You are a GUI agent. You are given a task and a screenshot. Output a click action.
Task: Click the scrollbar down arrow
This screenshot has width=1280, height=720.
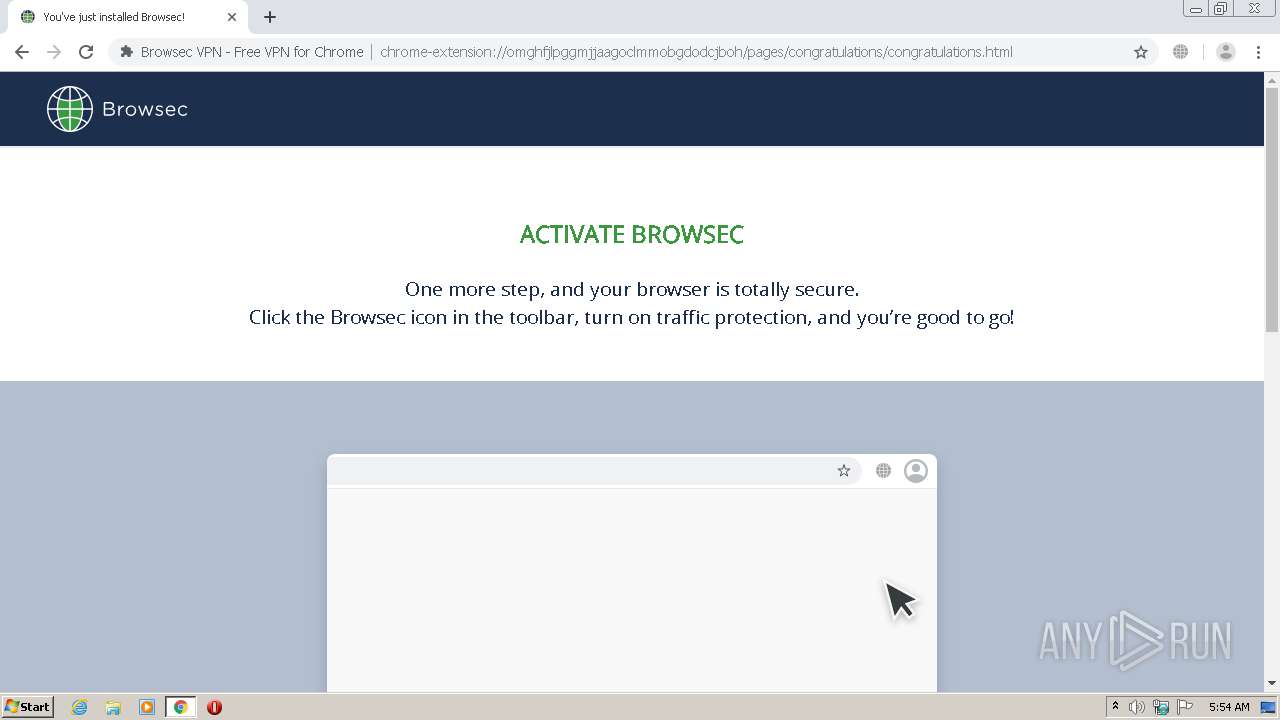tap(1272, 683)
